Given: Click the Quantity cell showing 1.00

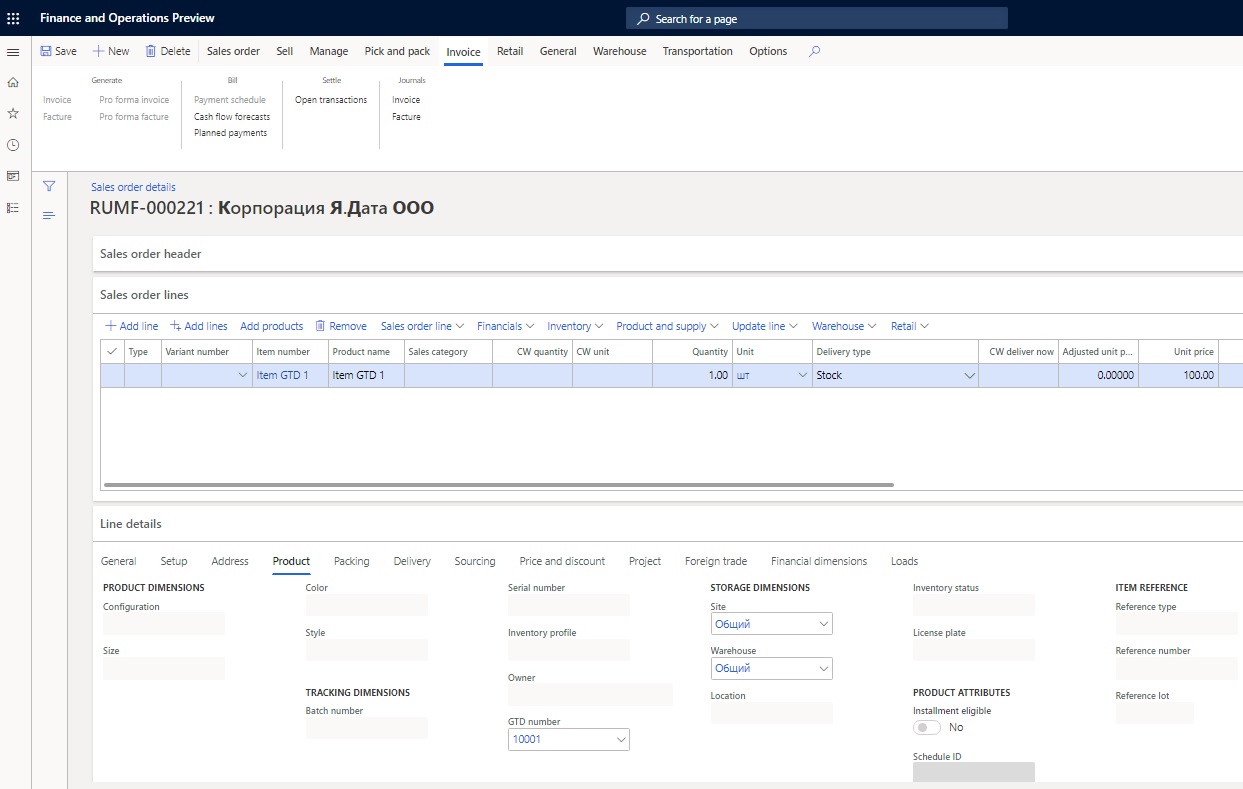Looking at the screenshot, I should point(692,375).
